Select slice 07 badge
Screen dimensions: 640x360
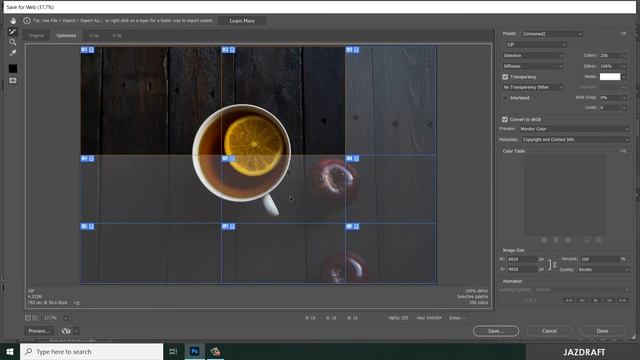tap(87, 226)
